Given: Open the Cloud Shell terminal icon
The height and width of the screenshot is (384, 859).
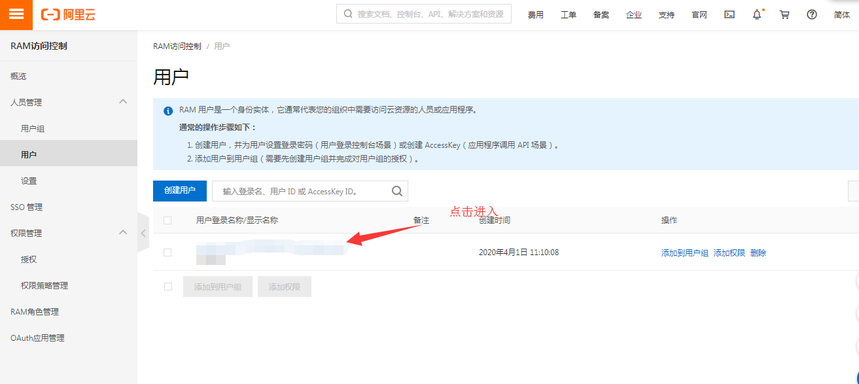Looking at the screenshot, I should [729, 15].
